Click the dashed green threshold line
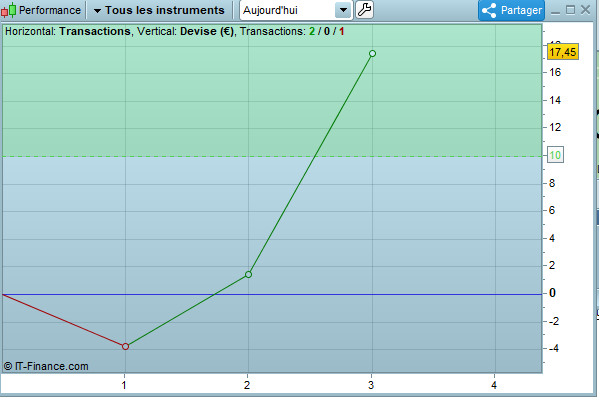 click(x=272, y=156)
